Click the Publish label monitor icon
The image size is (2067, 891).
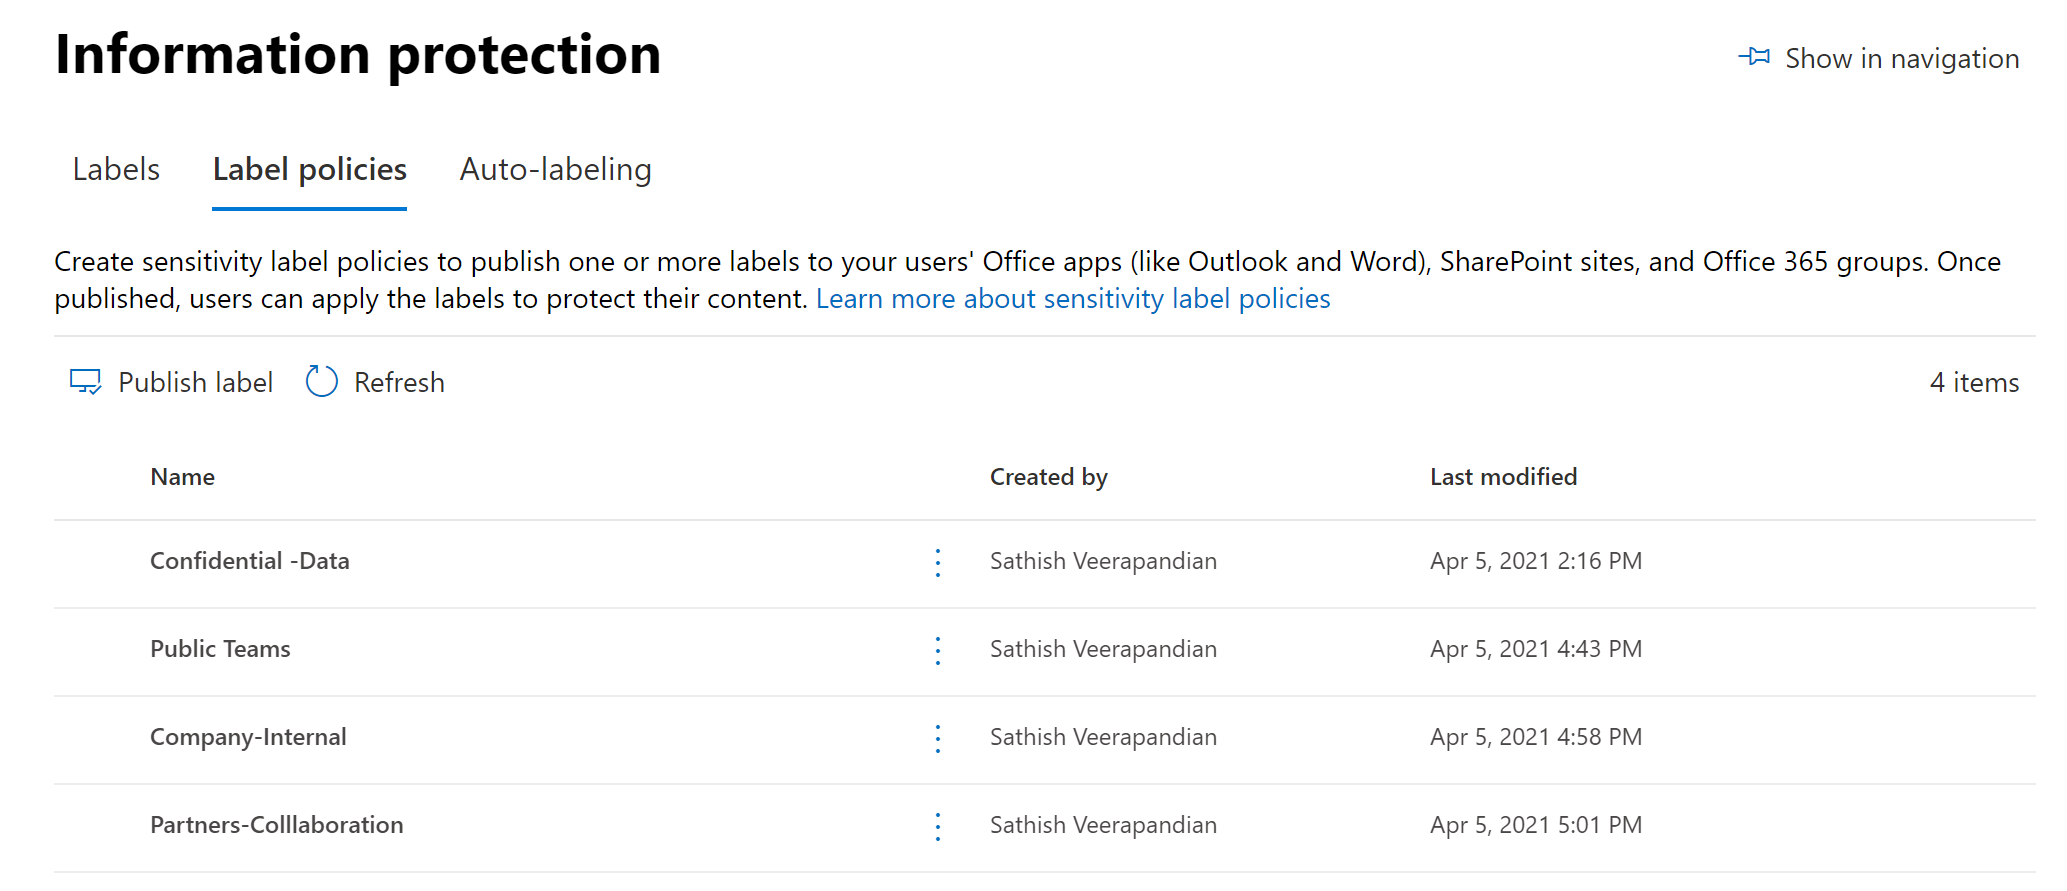pyautogui.click(x=85, y=382)
